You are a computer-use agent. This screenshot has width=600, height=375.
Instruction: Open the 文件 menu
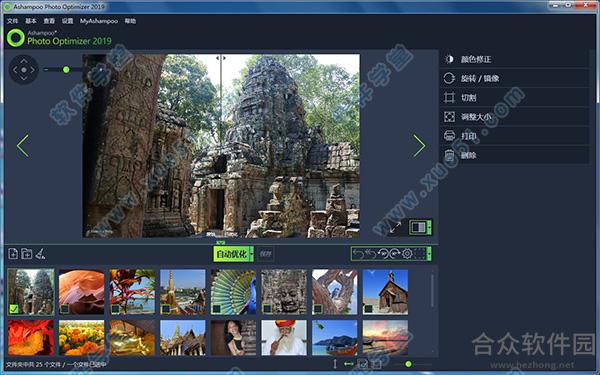click(x=12, y=21)
